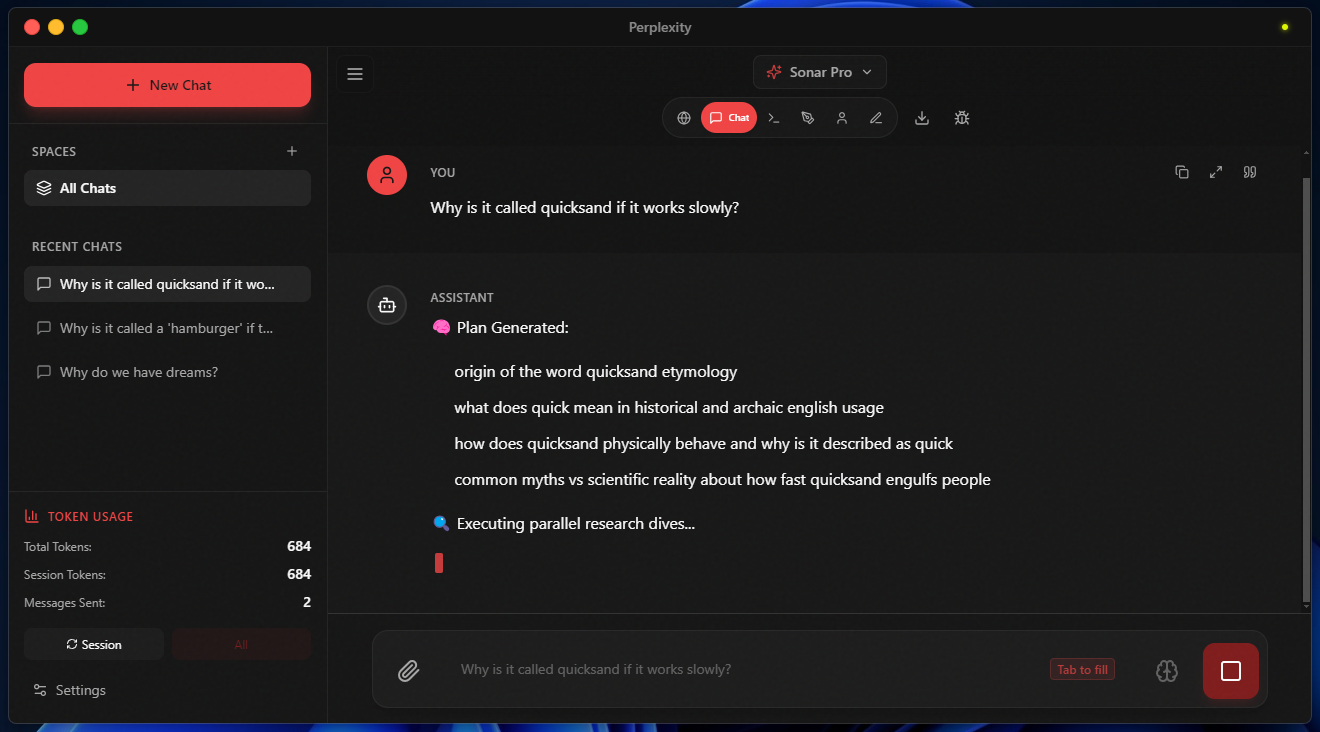
Task: Open Settings
Action: [69, 690]
